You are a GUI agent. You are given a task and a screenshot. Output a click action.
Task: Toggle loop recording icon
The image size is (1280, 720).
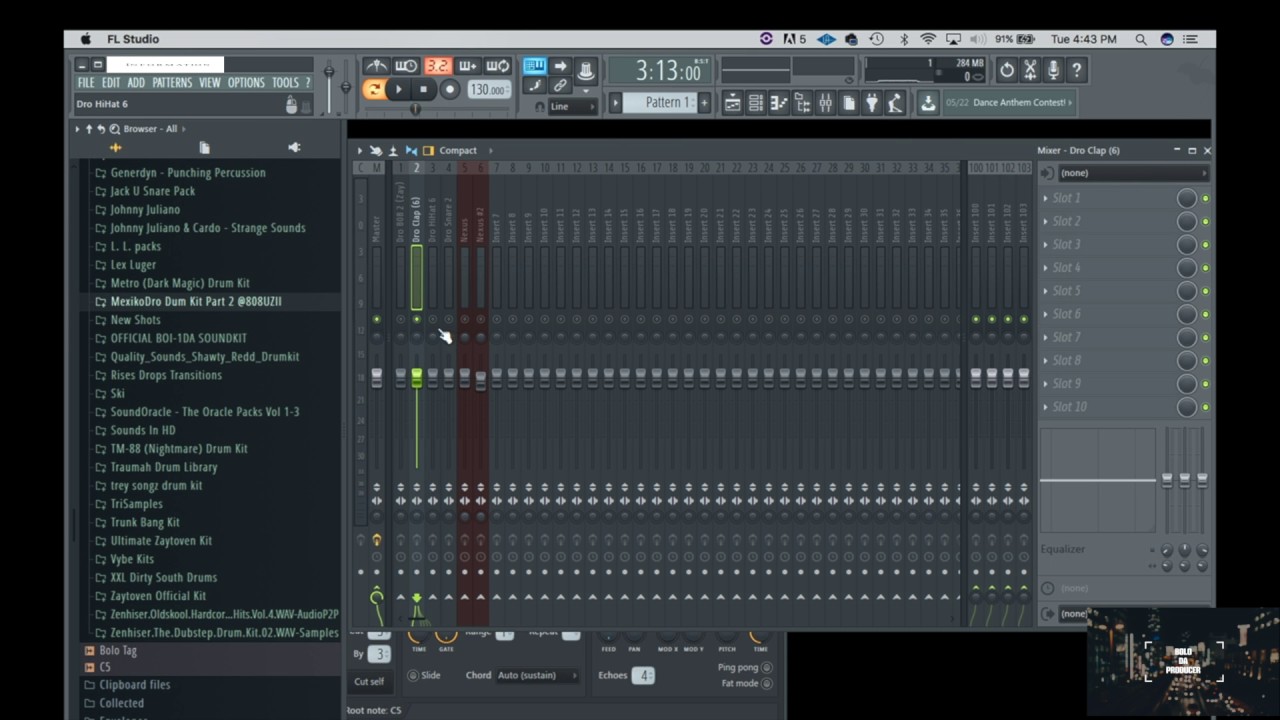click(x=497, y=66)
